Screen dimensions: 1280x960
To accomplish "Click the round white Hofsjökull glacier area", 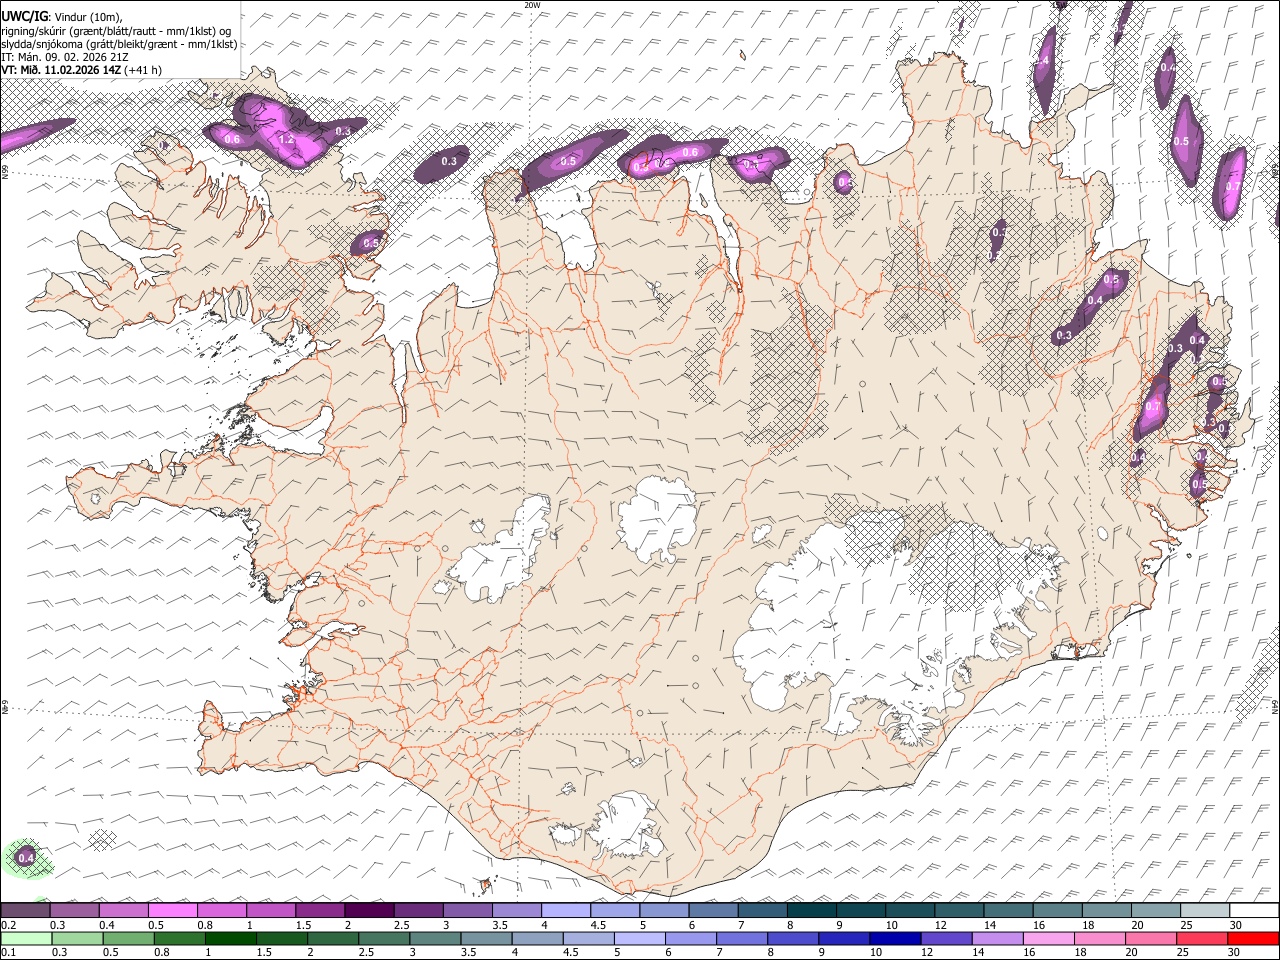I will click(657, 518).
